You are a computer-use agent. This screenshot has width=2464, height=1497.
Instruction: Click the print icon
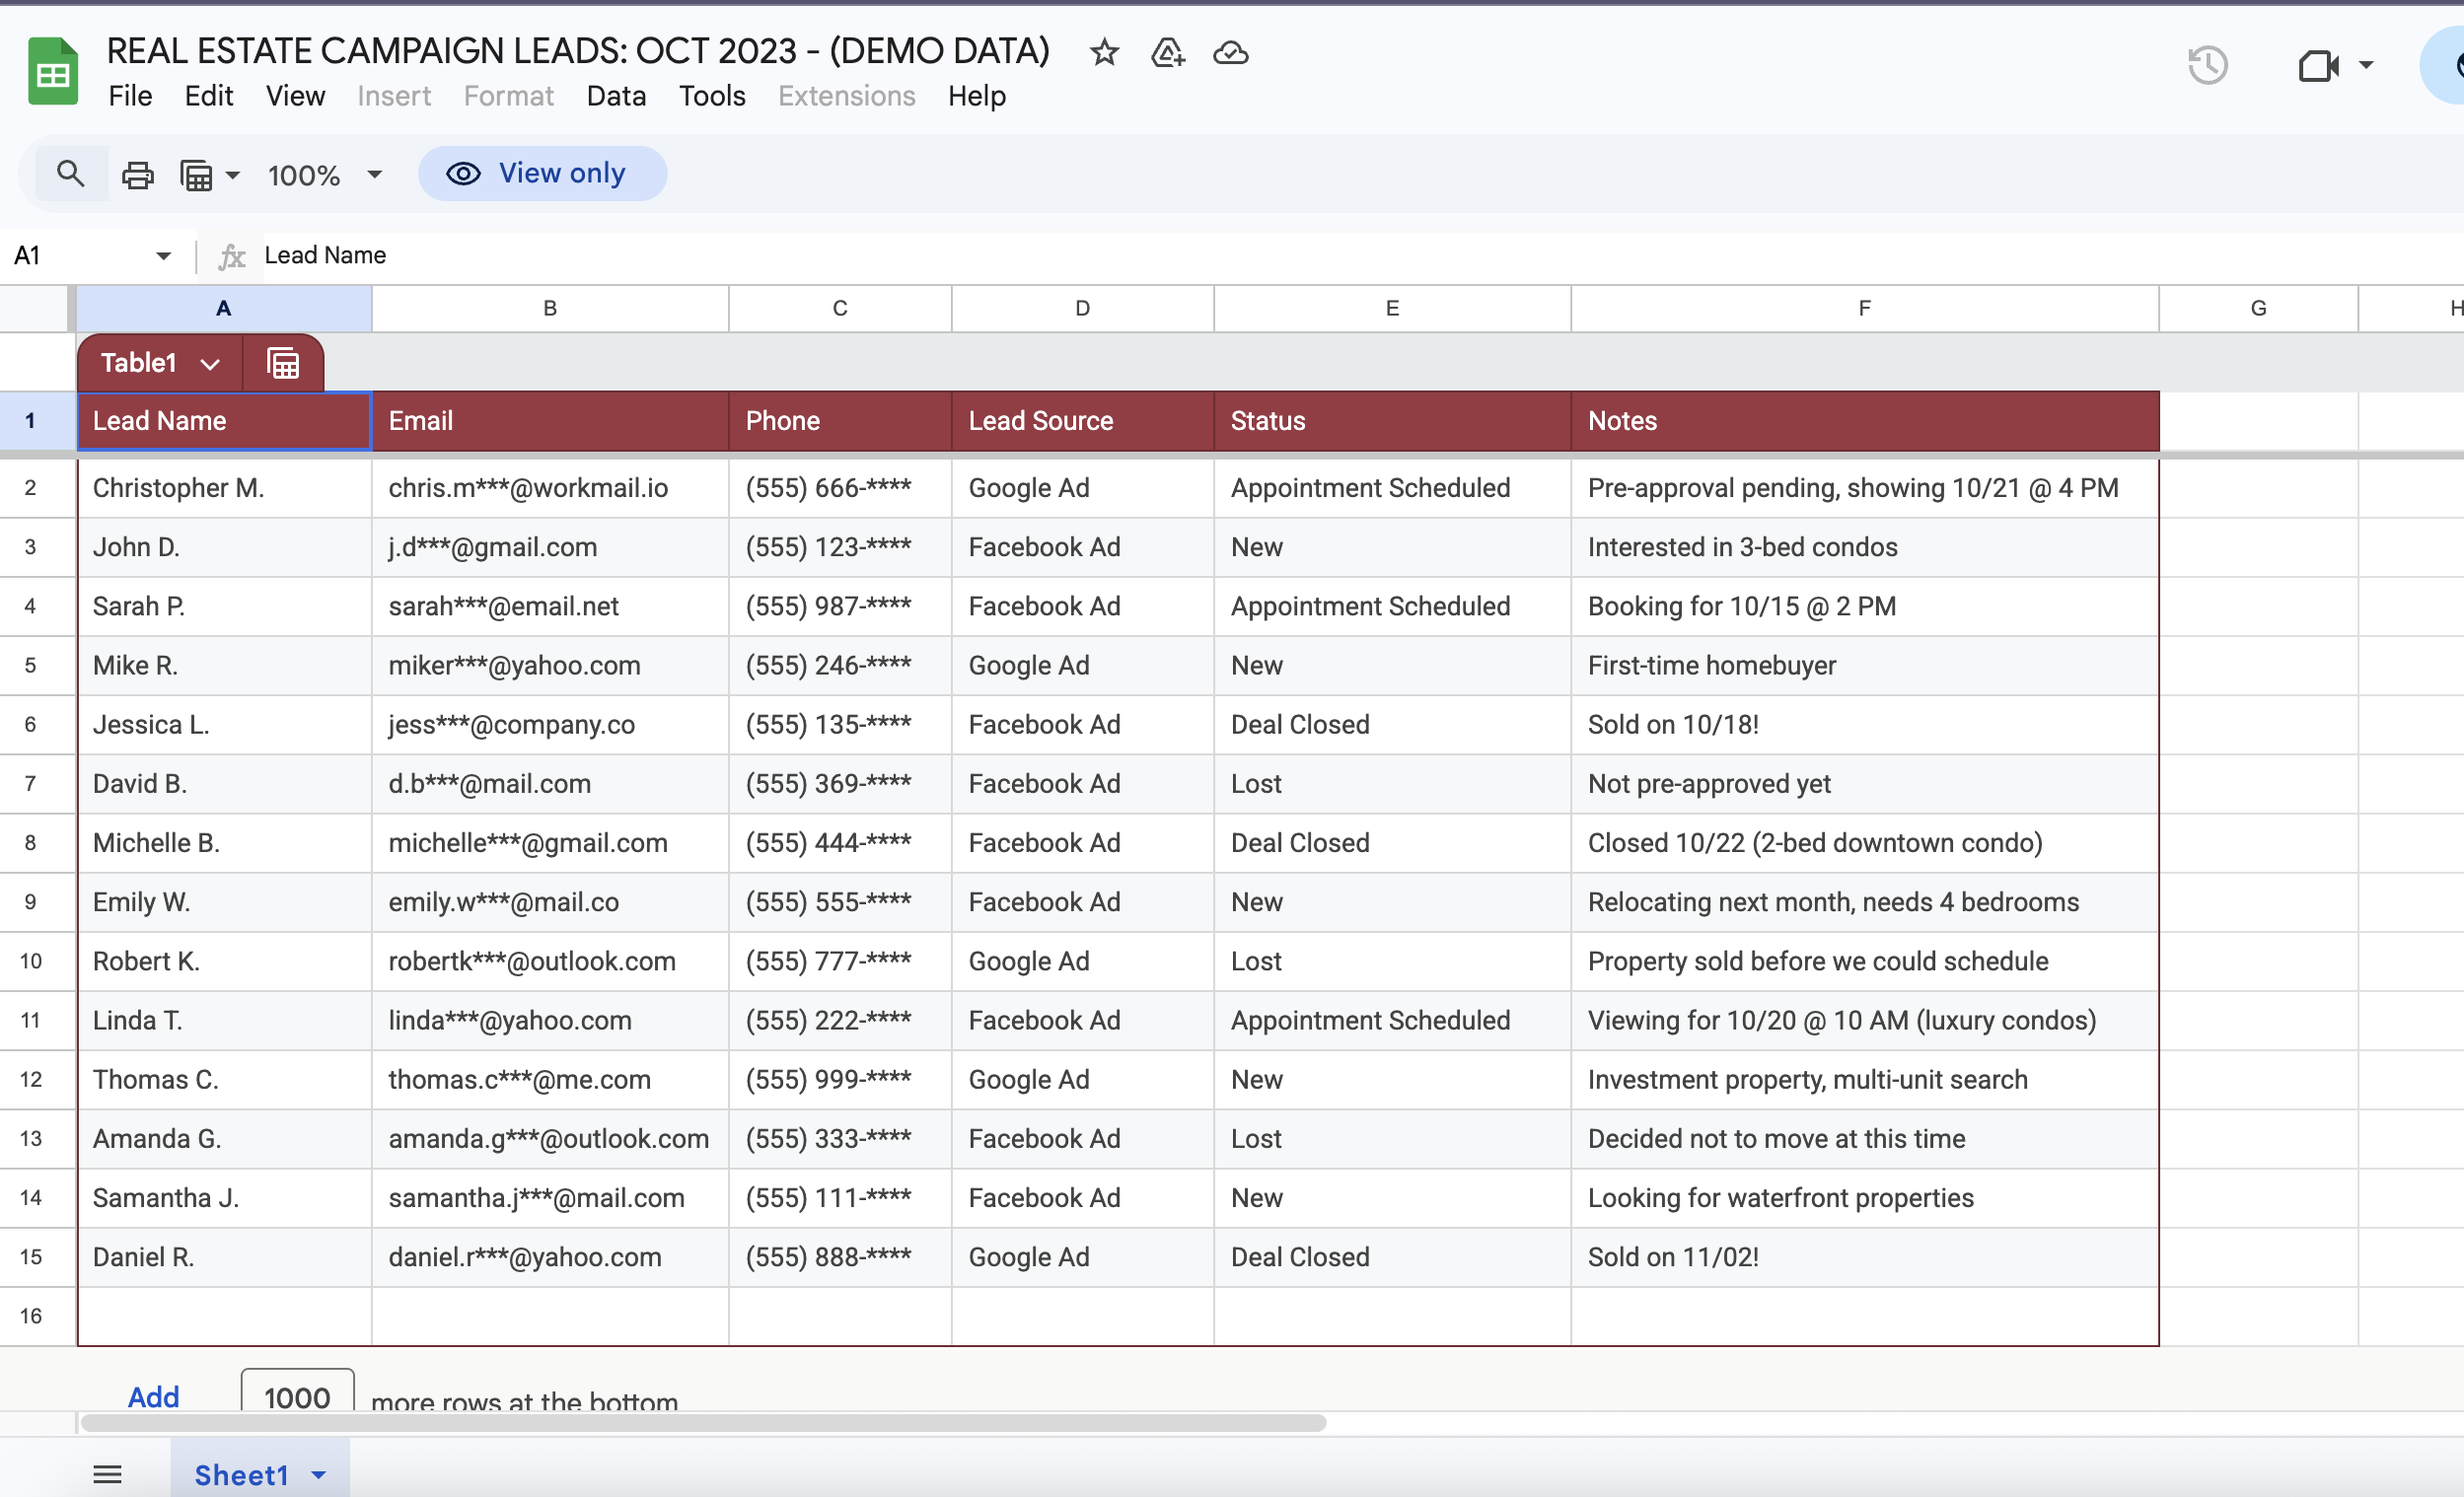pyautogui.click(x=138, y=175)
